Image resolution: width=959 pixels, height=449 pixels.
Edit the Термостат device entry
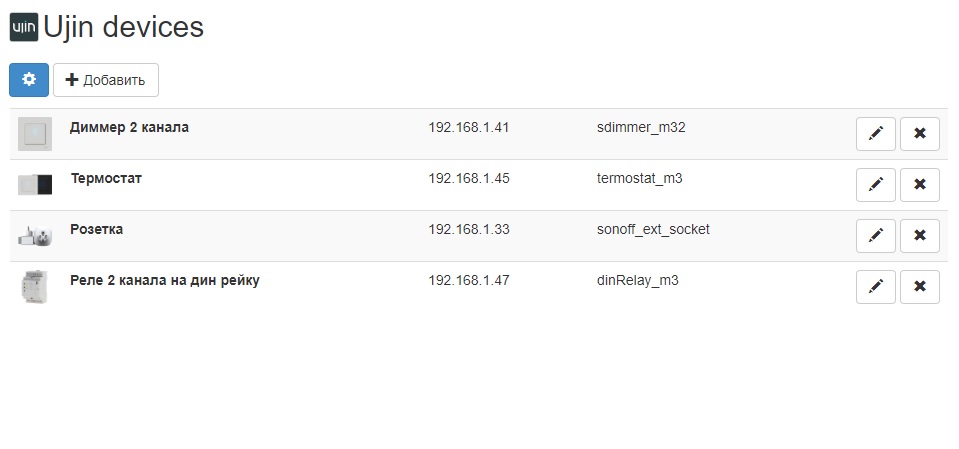pyautogui.click(x=876, y=185)
